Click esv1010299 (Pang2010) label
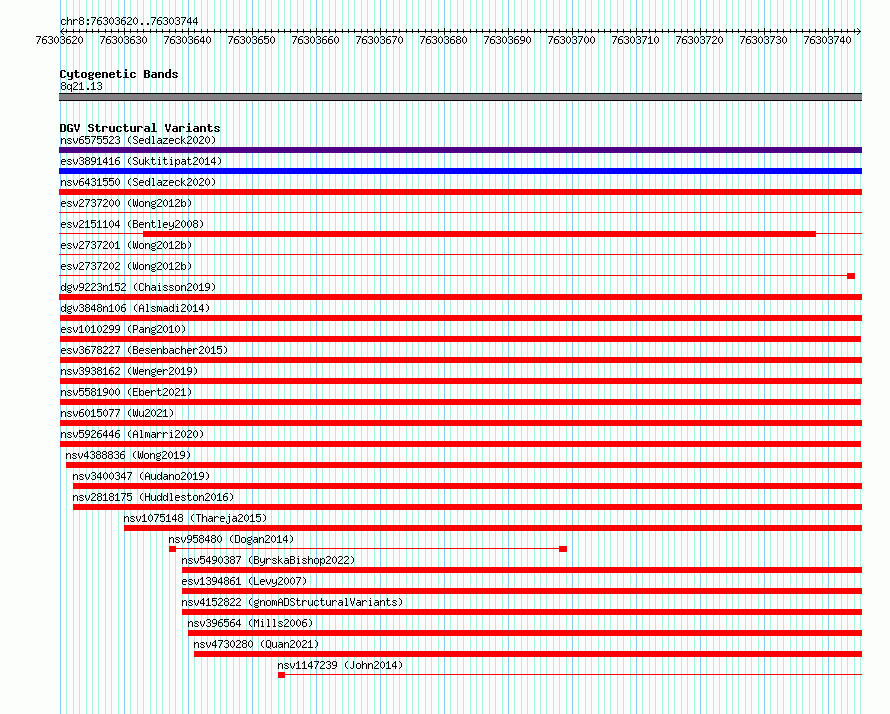 [x=123, y=329]
